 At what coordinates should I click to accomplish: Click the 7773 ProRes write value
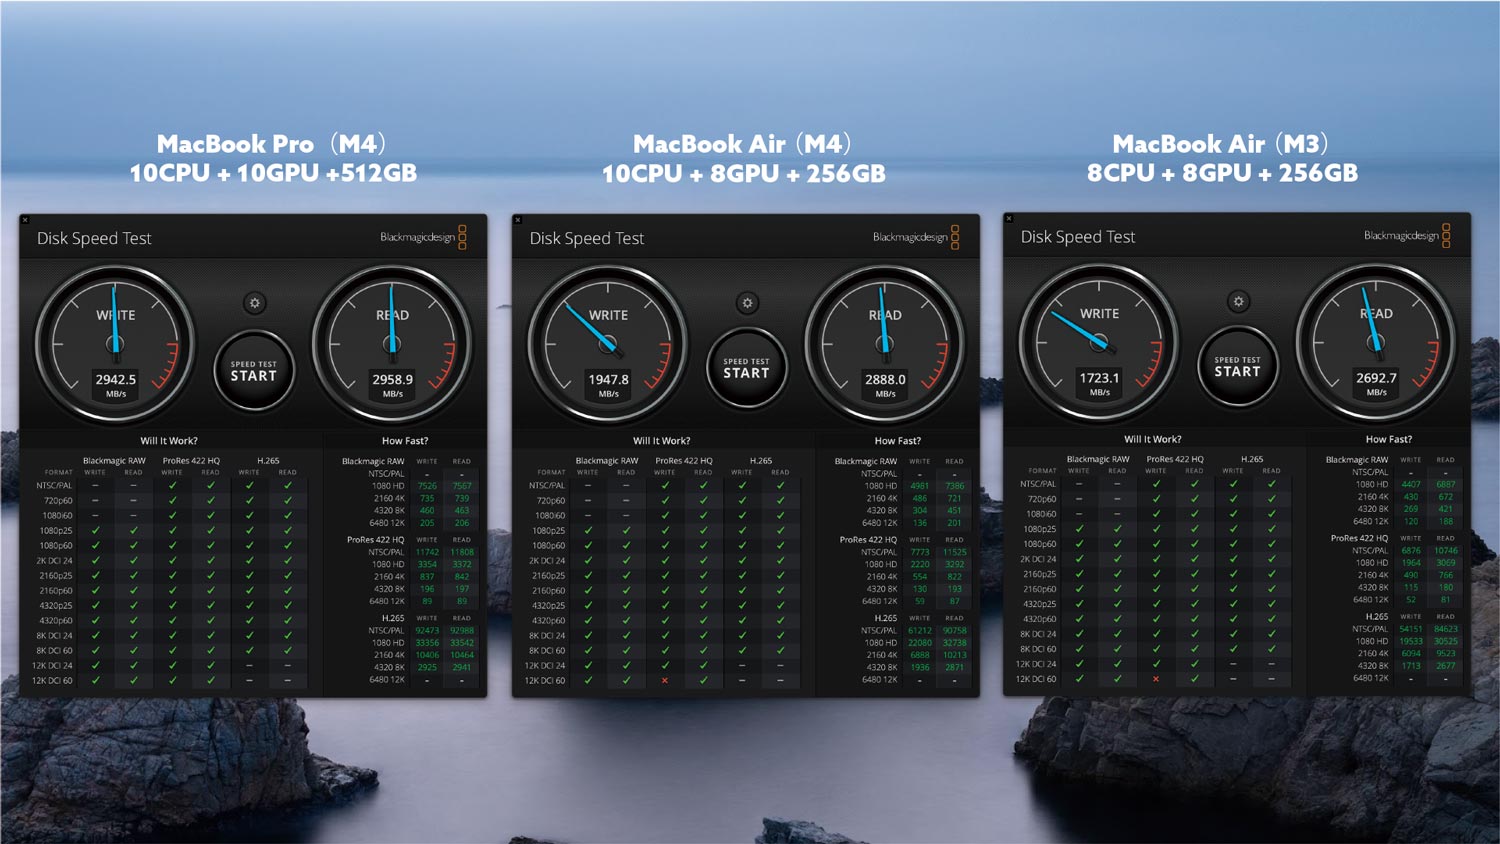[920, 552]
